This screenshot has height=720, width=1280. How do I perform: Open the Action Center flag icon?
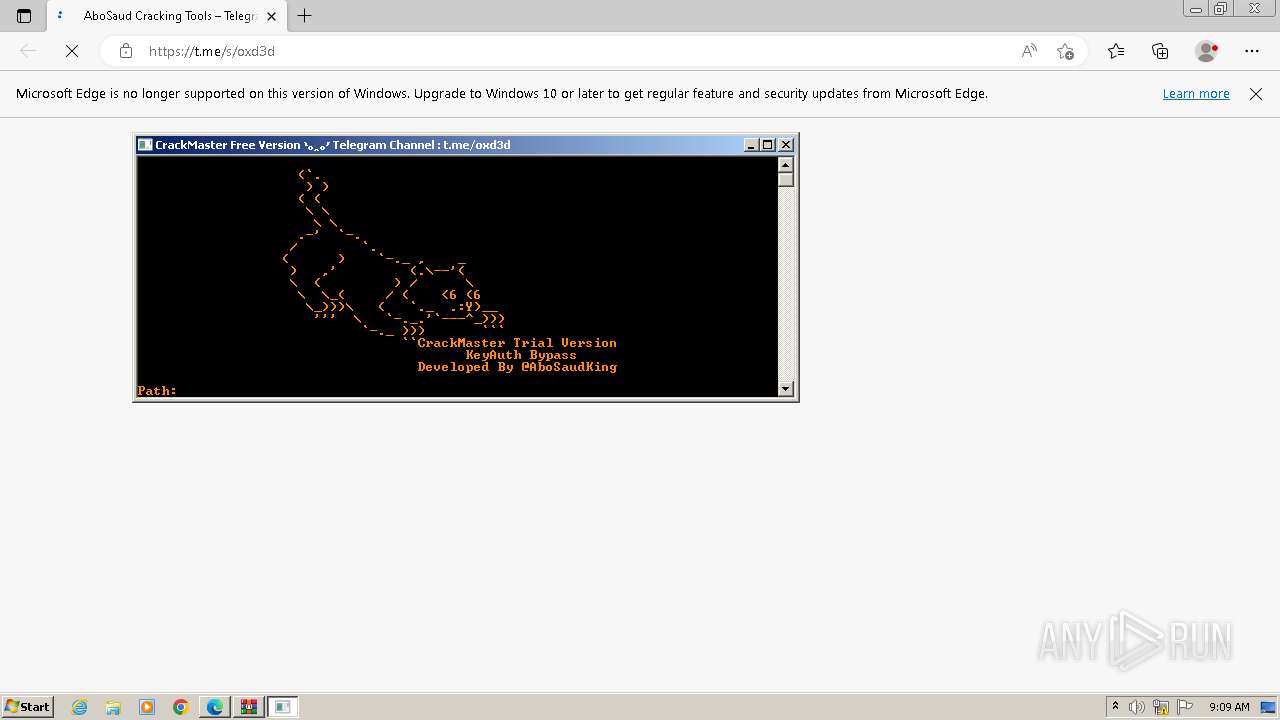[1185, 707]
